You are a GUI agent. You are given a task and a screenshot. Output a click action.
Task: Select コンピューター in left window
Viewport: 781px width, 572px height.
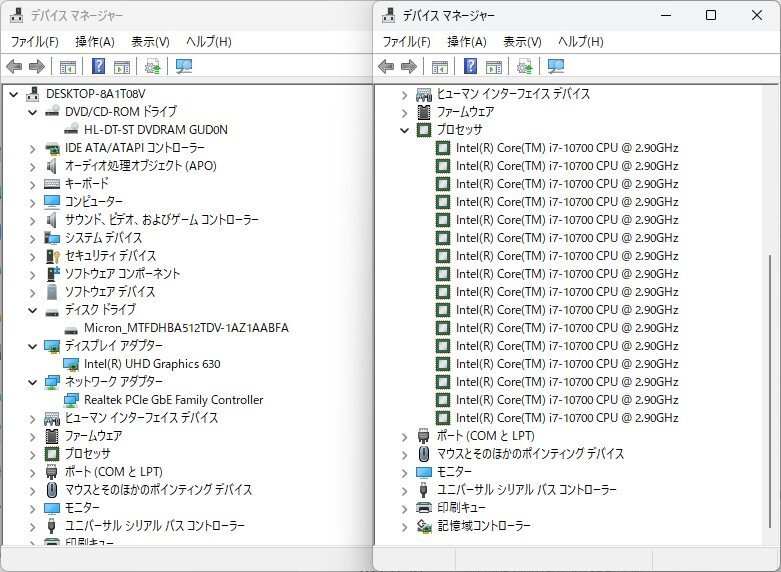click(x=94, y=202)
